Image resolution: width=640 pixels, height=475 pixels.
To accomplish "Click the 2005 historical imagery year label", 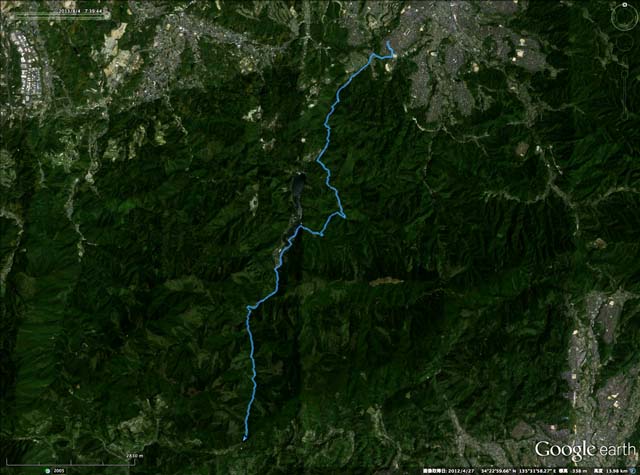I will click(59, 471).
